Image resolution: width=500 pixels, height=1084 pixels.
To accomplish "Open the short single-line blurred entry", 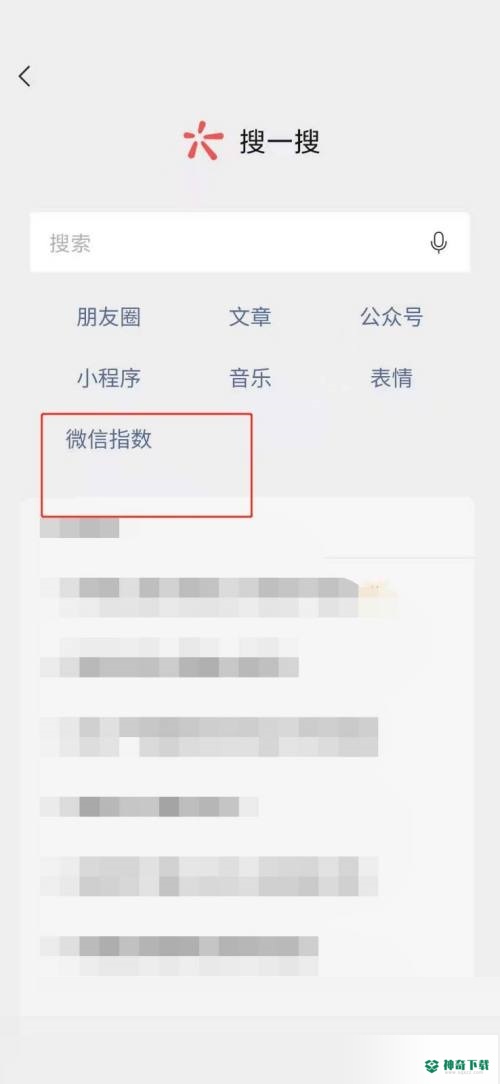I will click(149, 806).
